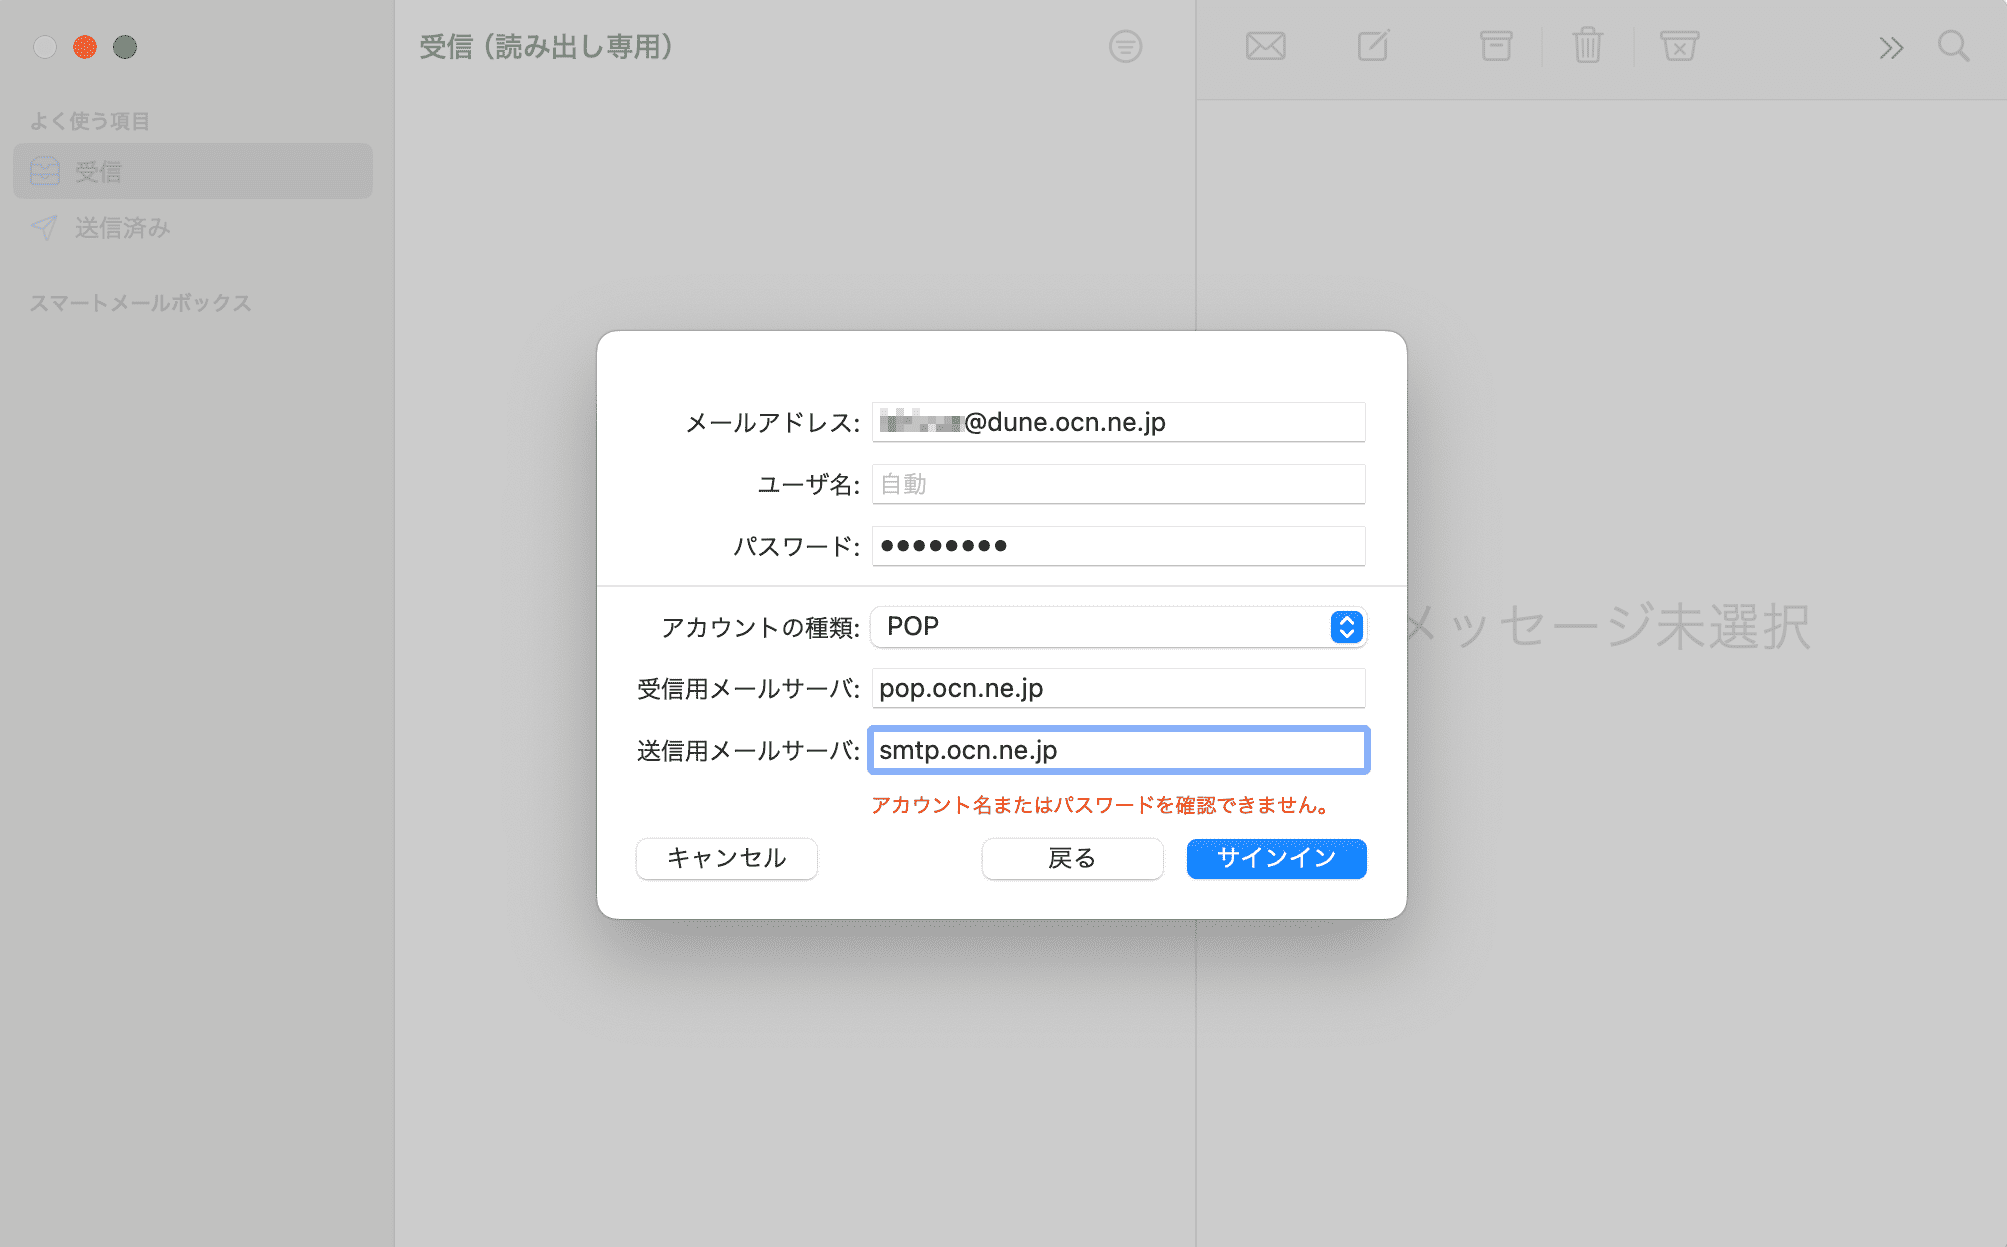2007x1247 pixels.
Task: Select the 送信済み sent mailbox
Action: point(193,228)
